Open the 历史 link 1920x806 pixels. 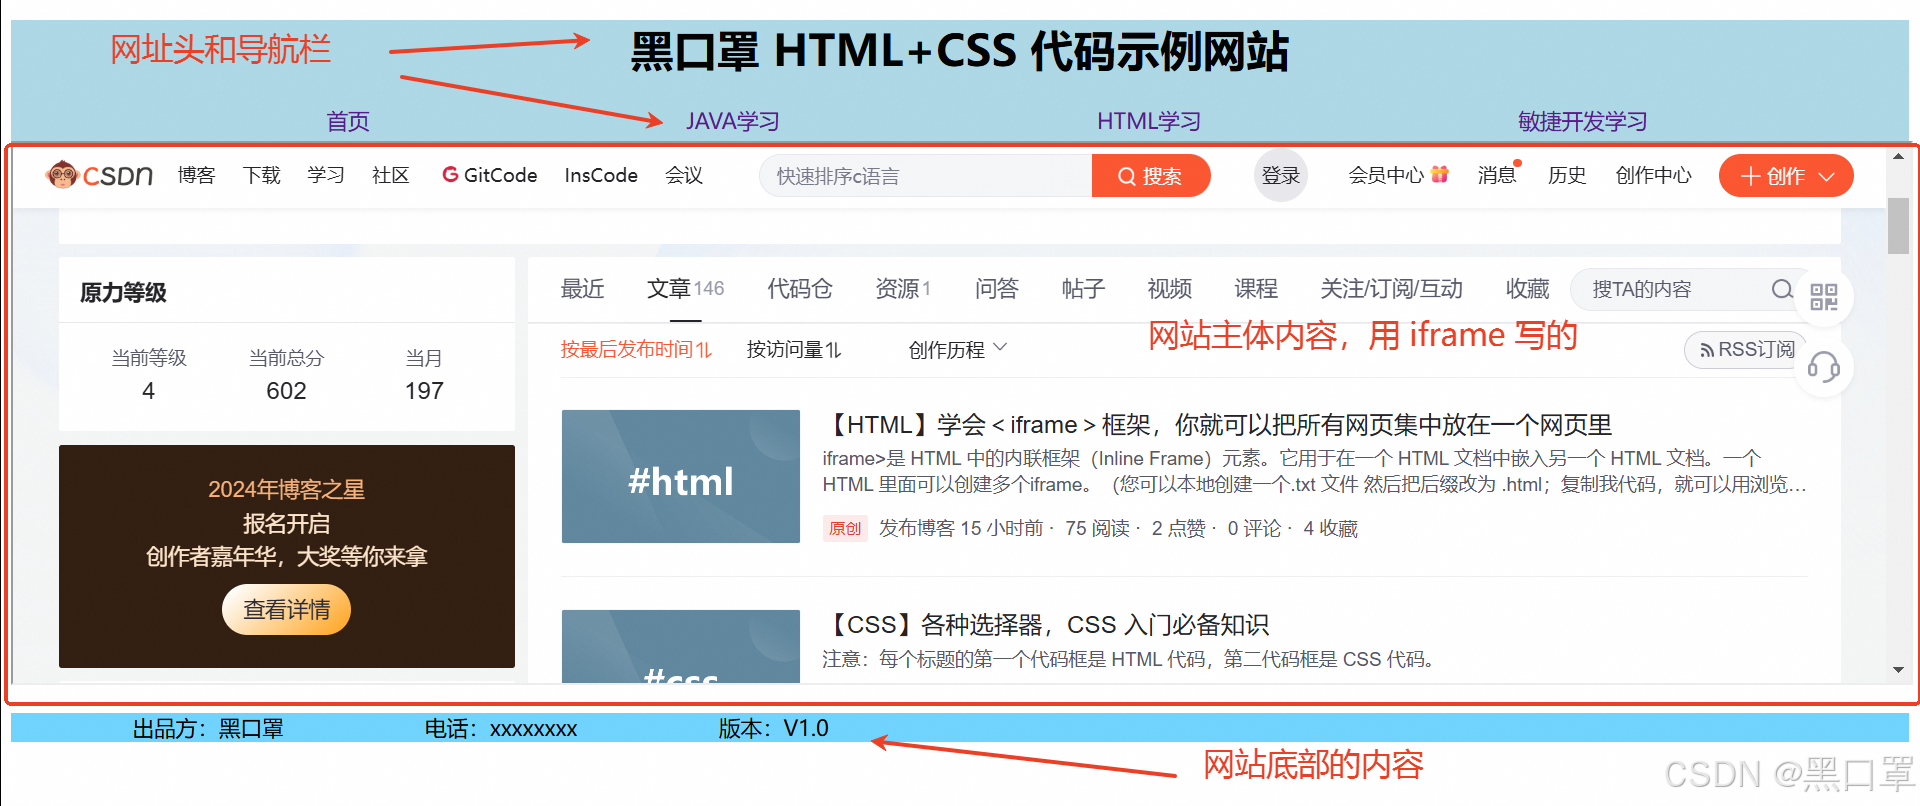pos(1567,175)
